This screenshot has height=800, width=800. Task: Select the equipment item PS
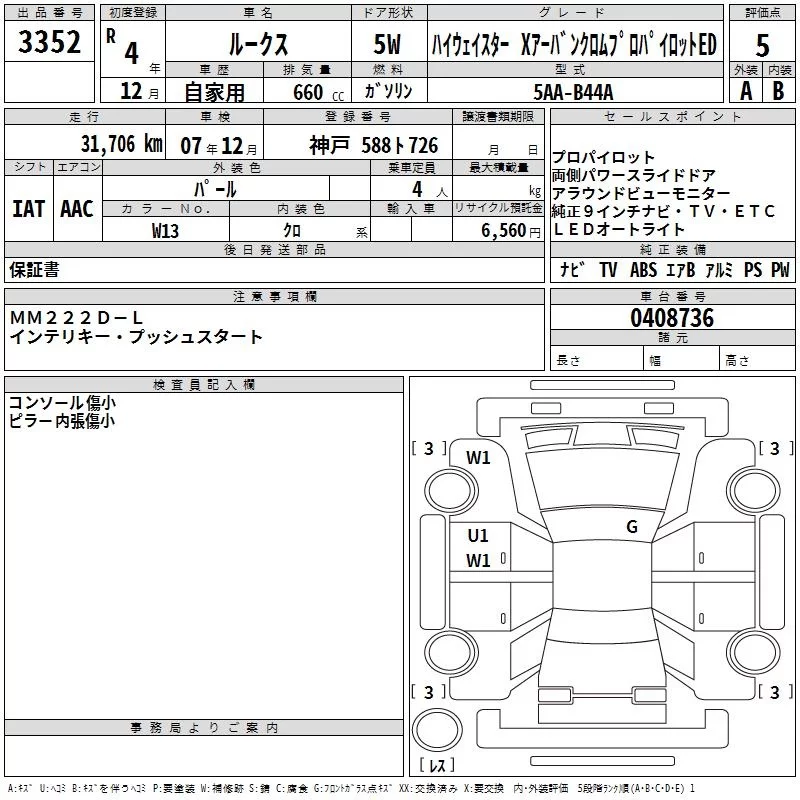click(x=753, y=269)
